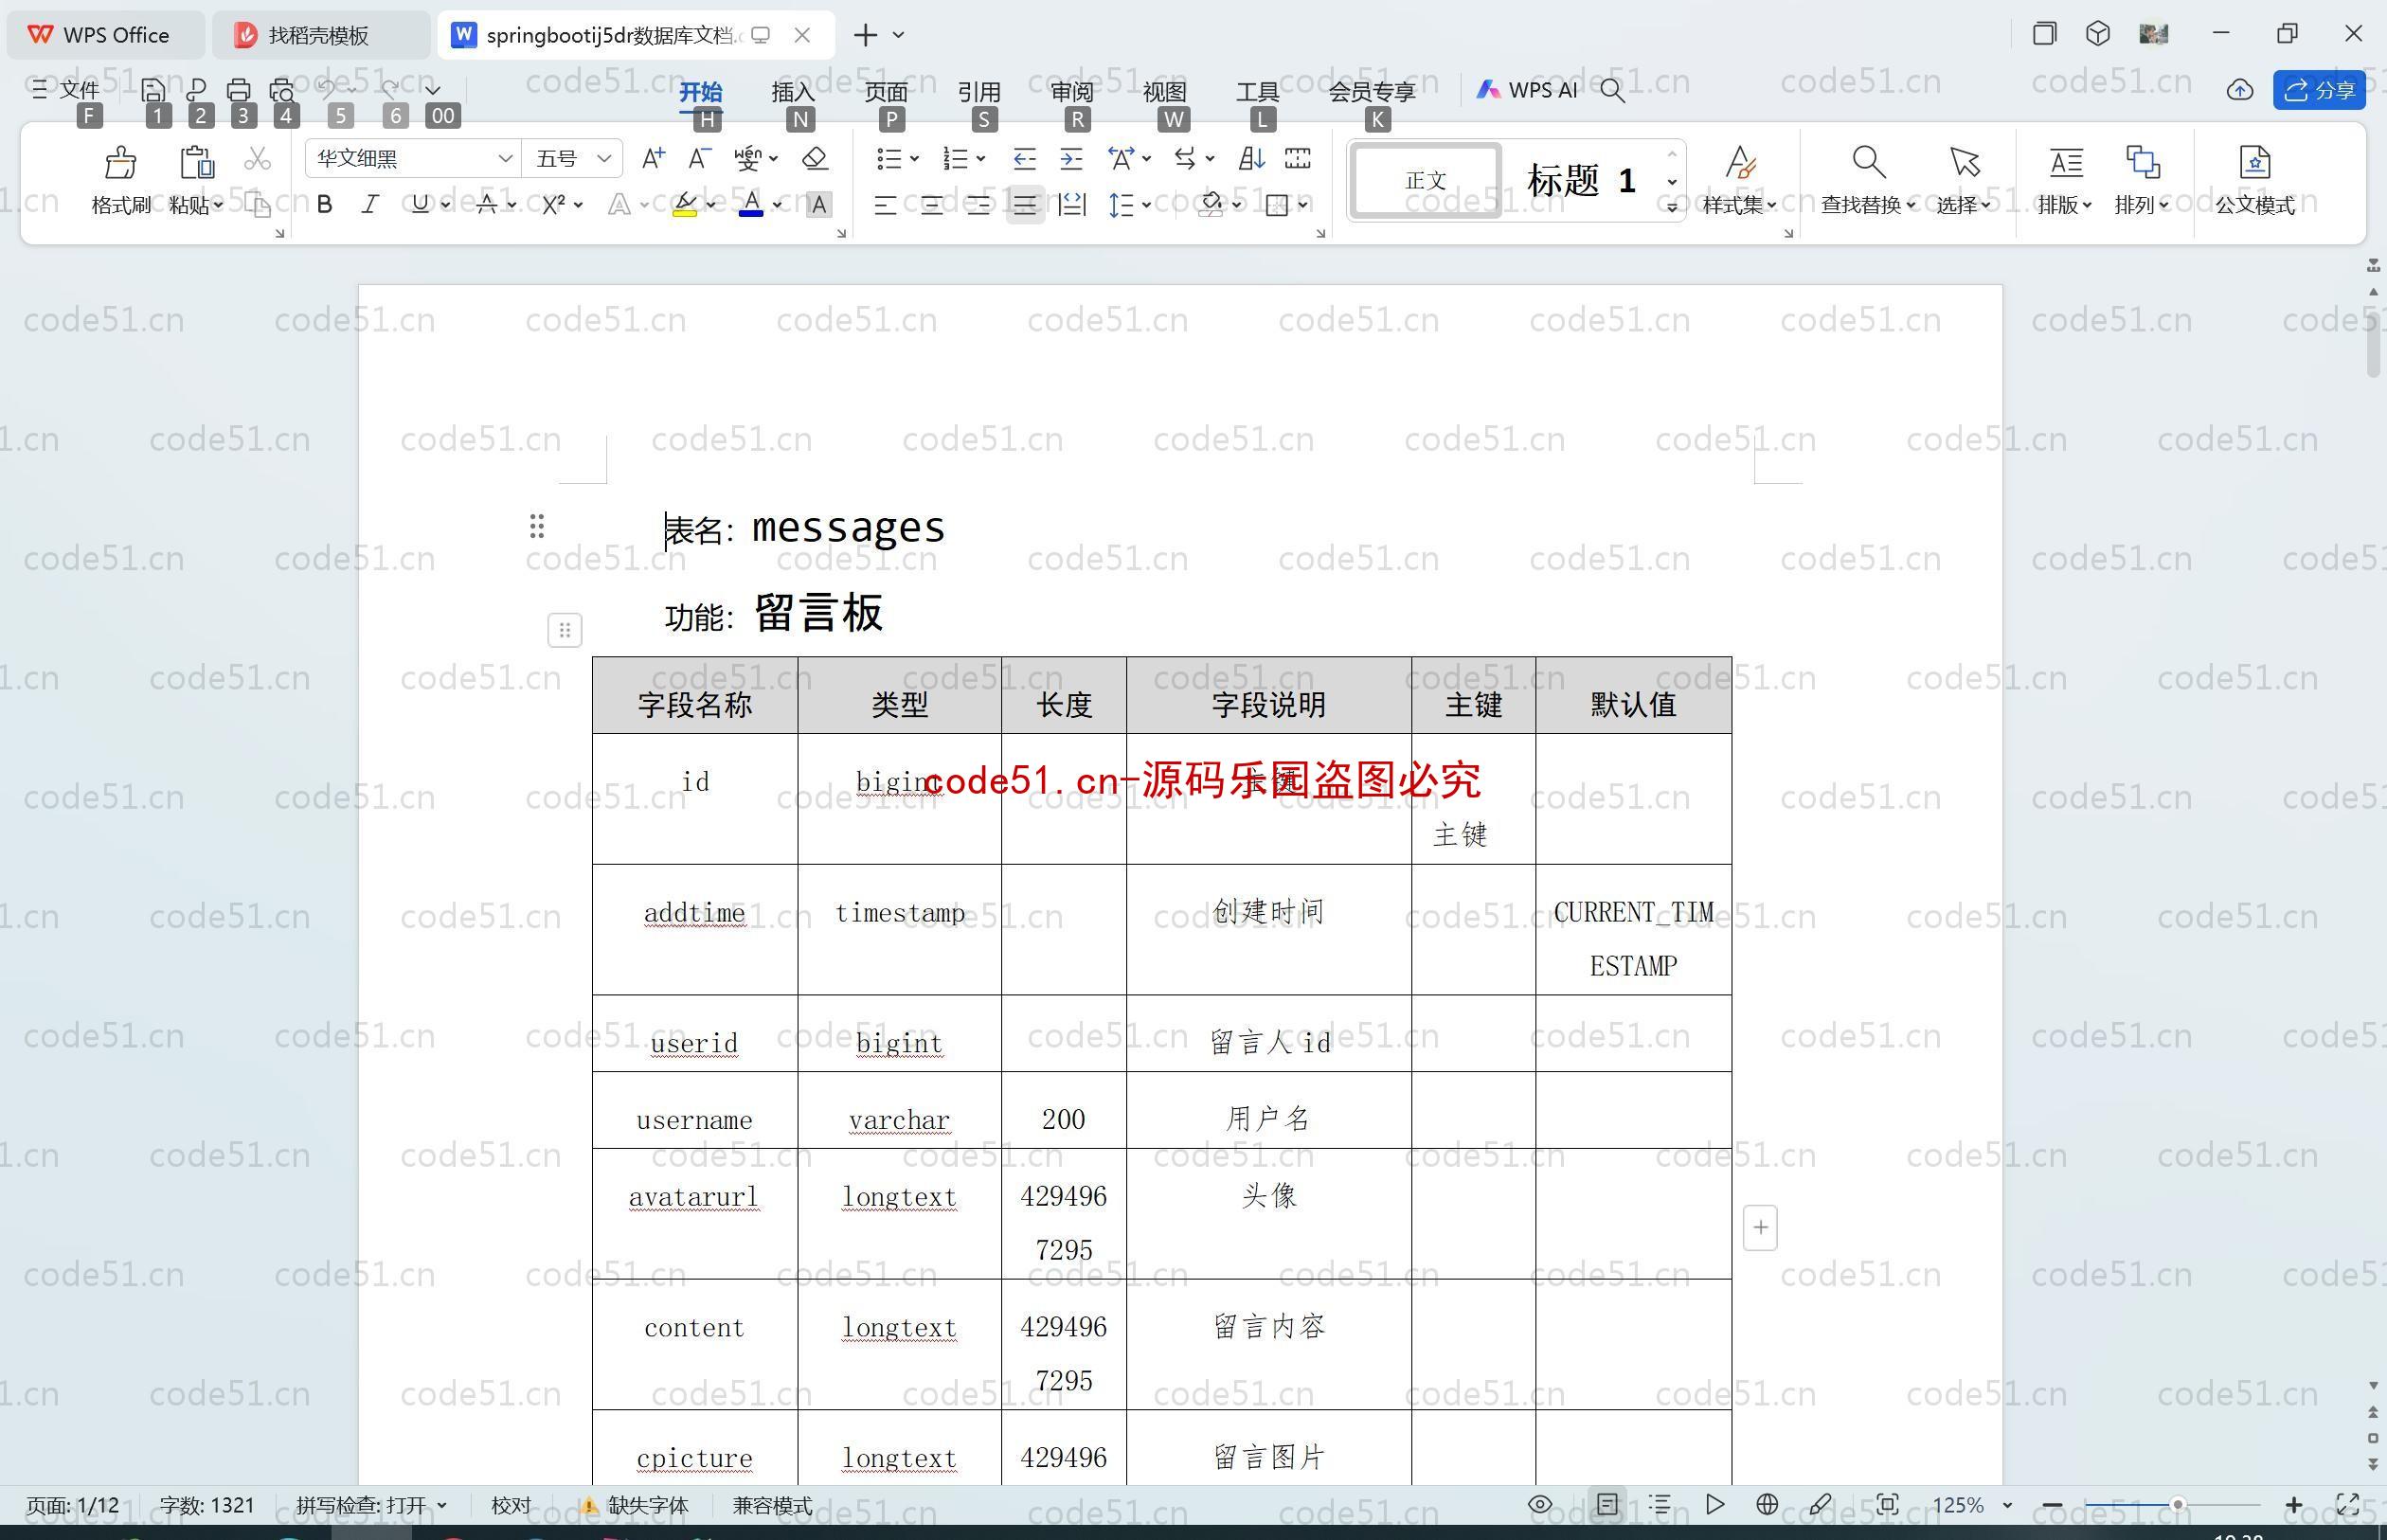The height and width of the screenshot is (1540, 2387).
Task: Open the font size dropdown
Action: 604,158
